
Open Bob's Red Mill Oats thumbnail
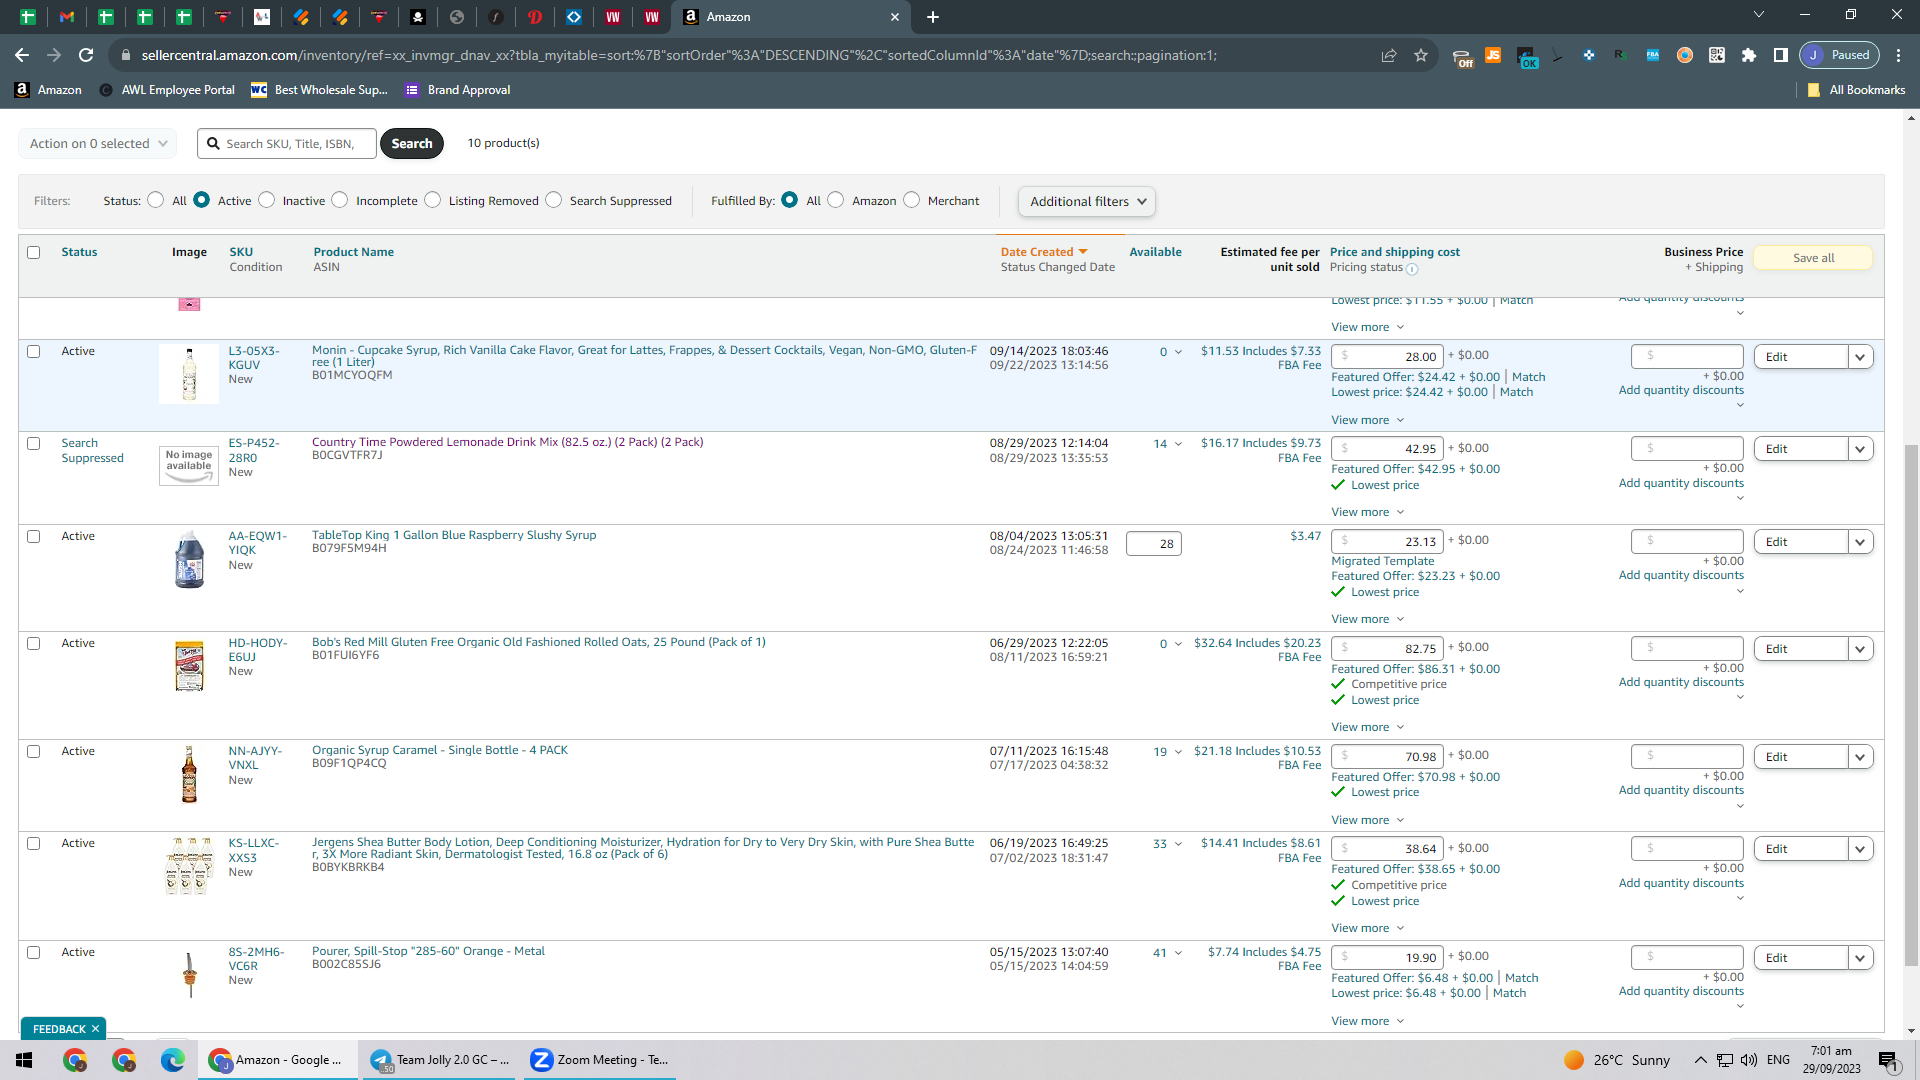189,666
